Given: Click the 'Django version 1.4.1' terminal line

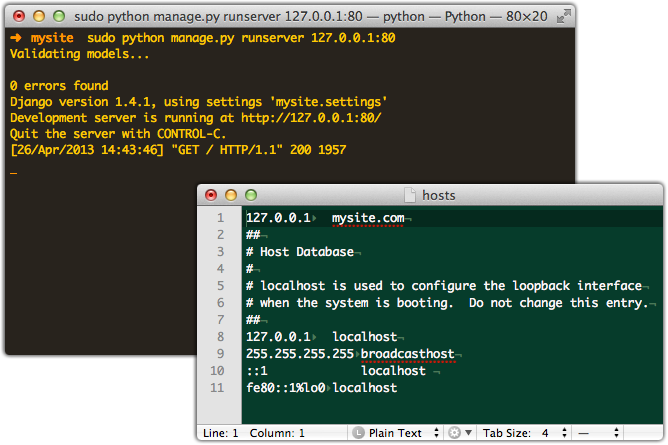Looking at the screenshot, I should tap(199, 102).
